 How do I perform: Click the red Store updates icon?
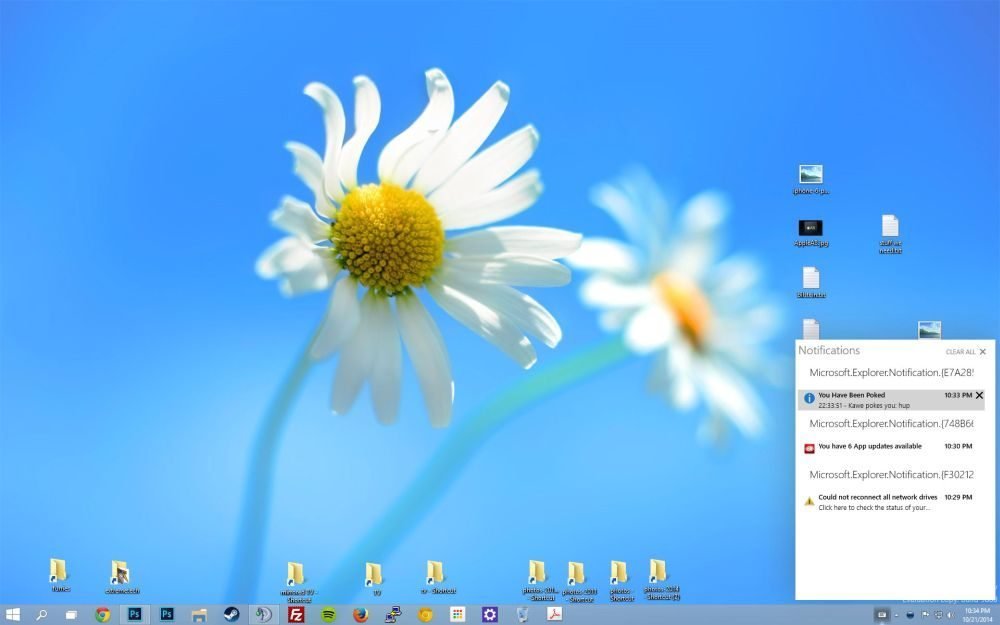pyautogui.click(x=809, y=448)
